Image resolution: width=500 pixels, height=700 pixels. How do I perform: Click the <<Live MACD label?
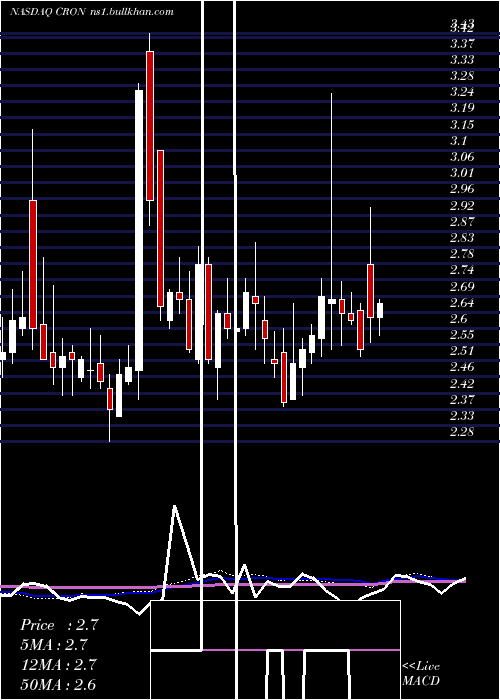point(421,673)
